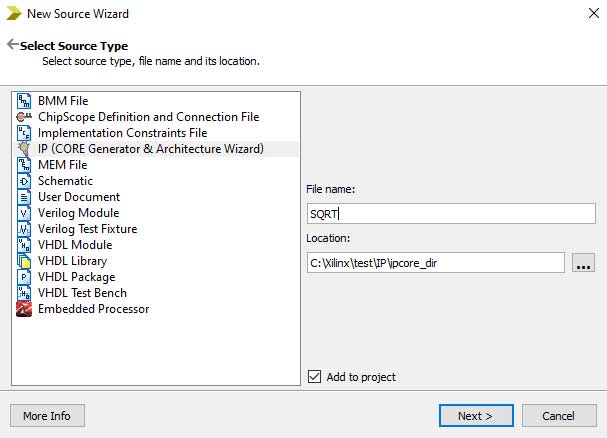The height and width of the screenshot is (438, 607).
Task: Click the File name input field
Action: tap(450, 212)
